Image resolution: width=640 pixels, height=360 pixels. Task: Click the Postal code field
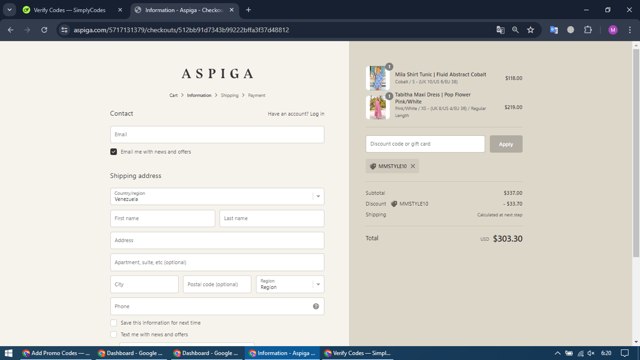coord(217,284)
